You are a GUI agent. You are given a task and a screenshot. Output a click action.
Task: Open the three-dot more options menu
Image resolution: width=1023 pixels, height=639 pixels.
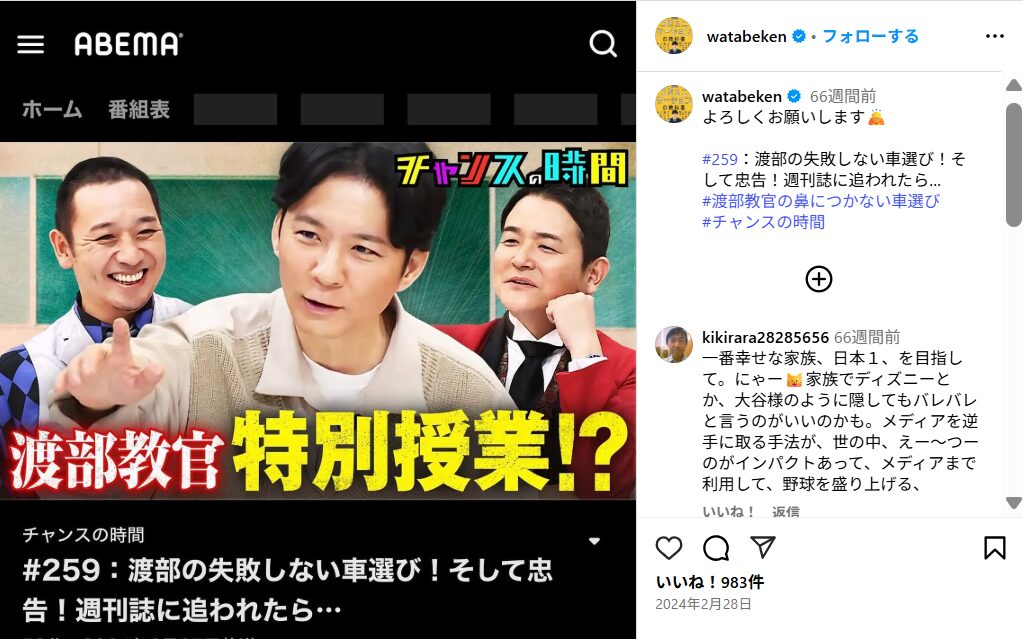coord(994,36)
